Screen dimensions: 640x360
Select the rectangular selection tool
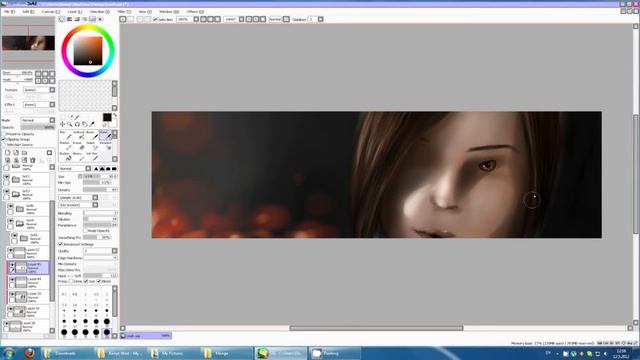[62, 117]
